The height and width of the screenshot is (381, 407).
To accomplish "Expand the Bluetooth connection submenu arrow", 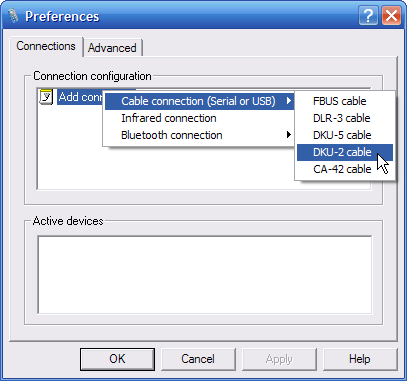I will click(289, 135).
